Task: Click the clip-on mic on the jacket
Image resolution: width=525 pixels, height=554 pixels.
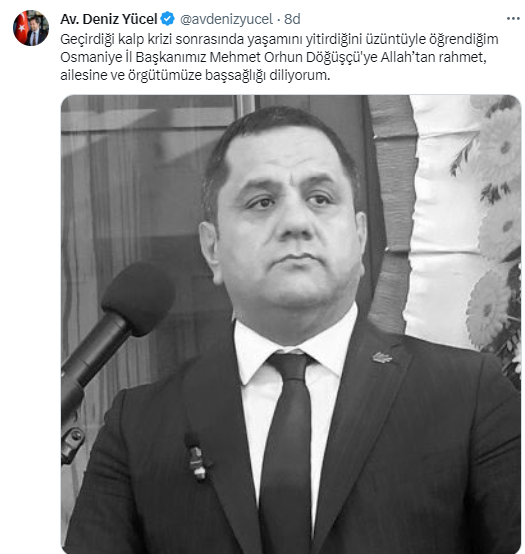Action: [197, 459]
